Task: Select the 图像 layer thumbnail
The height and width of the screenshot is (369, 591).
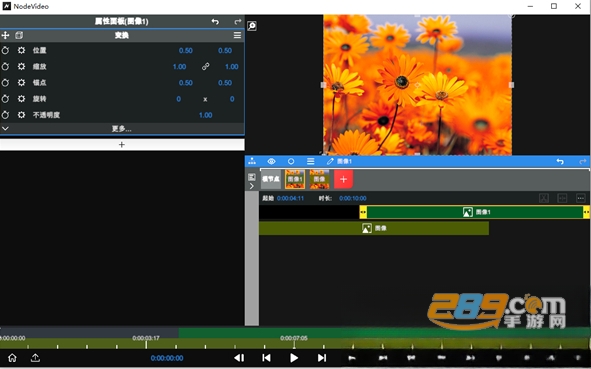Action: (319, 179)
